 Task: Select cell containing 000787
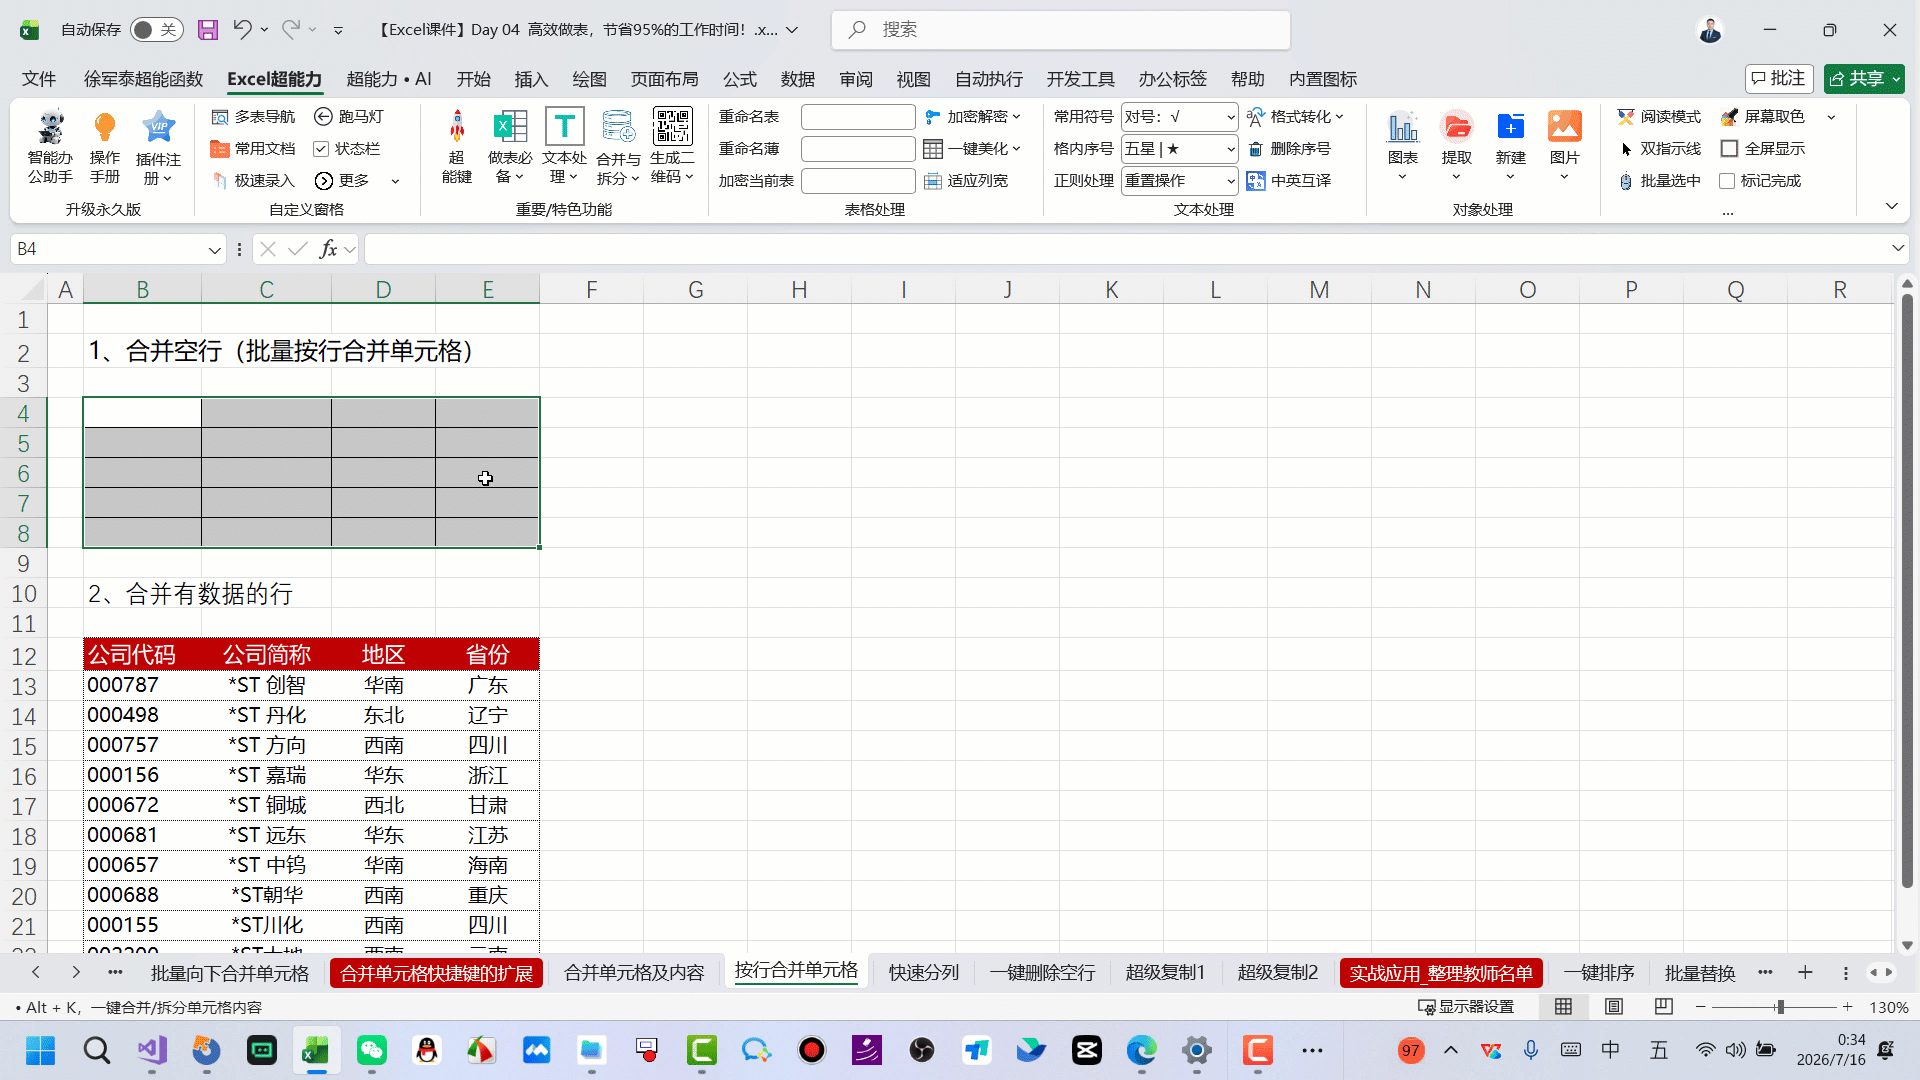click(142, 686)
